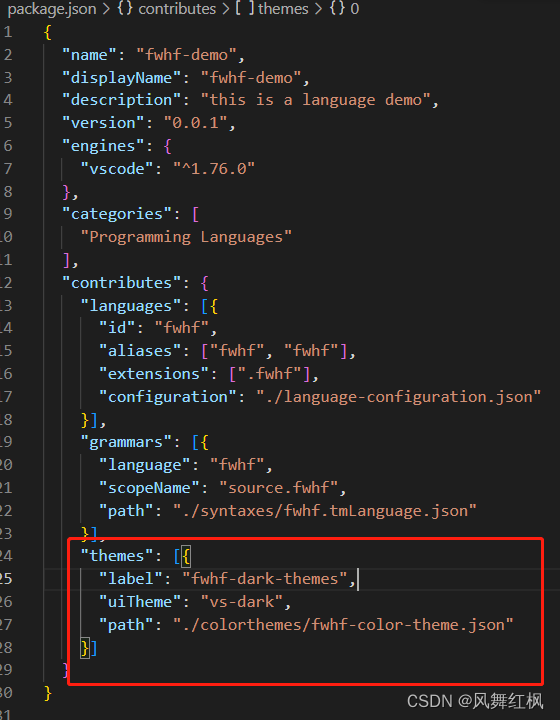Place cursor in "this is a language demo"
560x720 pixels.
click(x=315, y=100)
